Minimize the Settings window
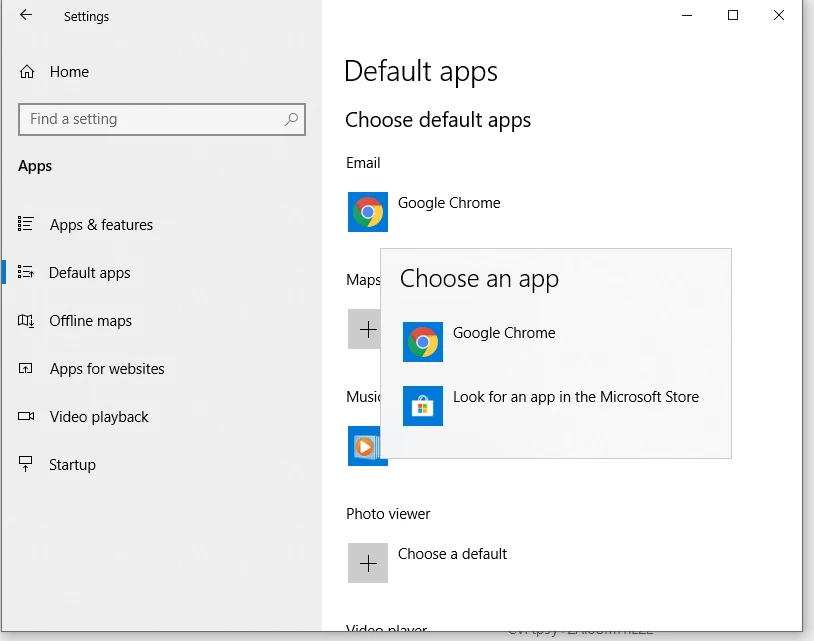The height and width of the screenshot is (641, 814). click(687, 16)
